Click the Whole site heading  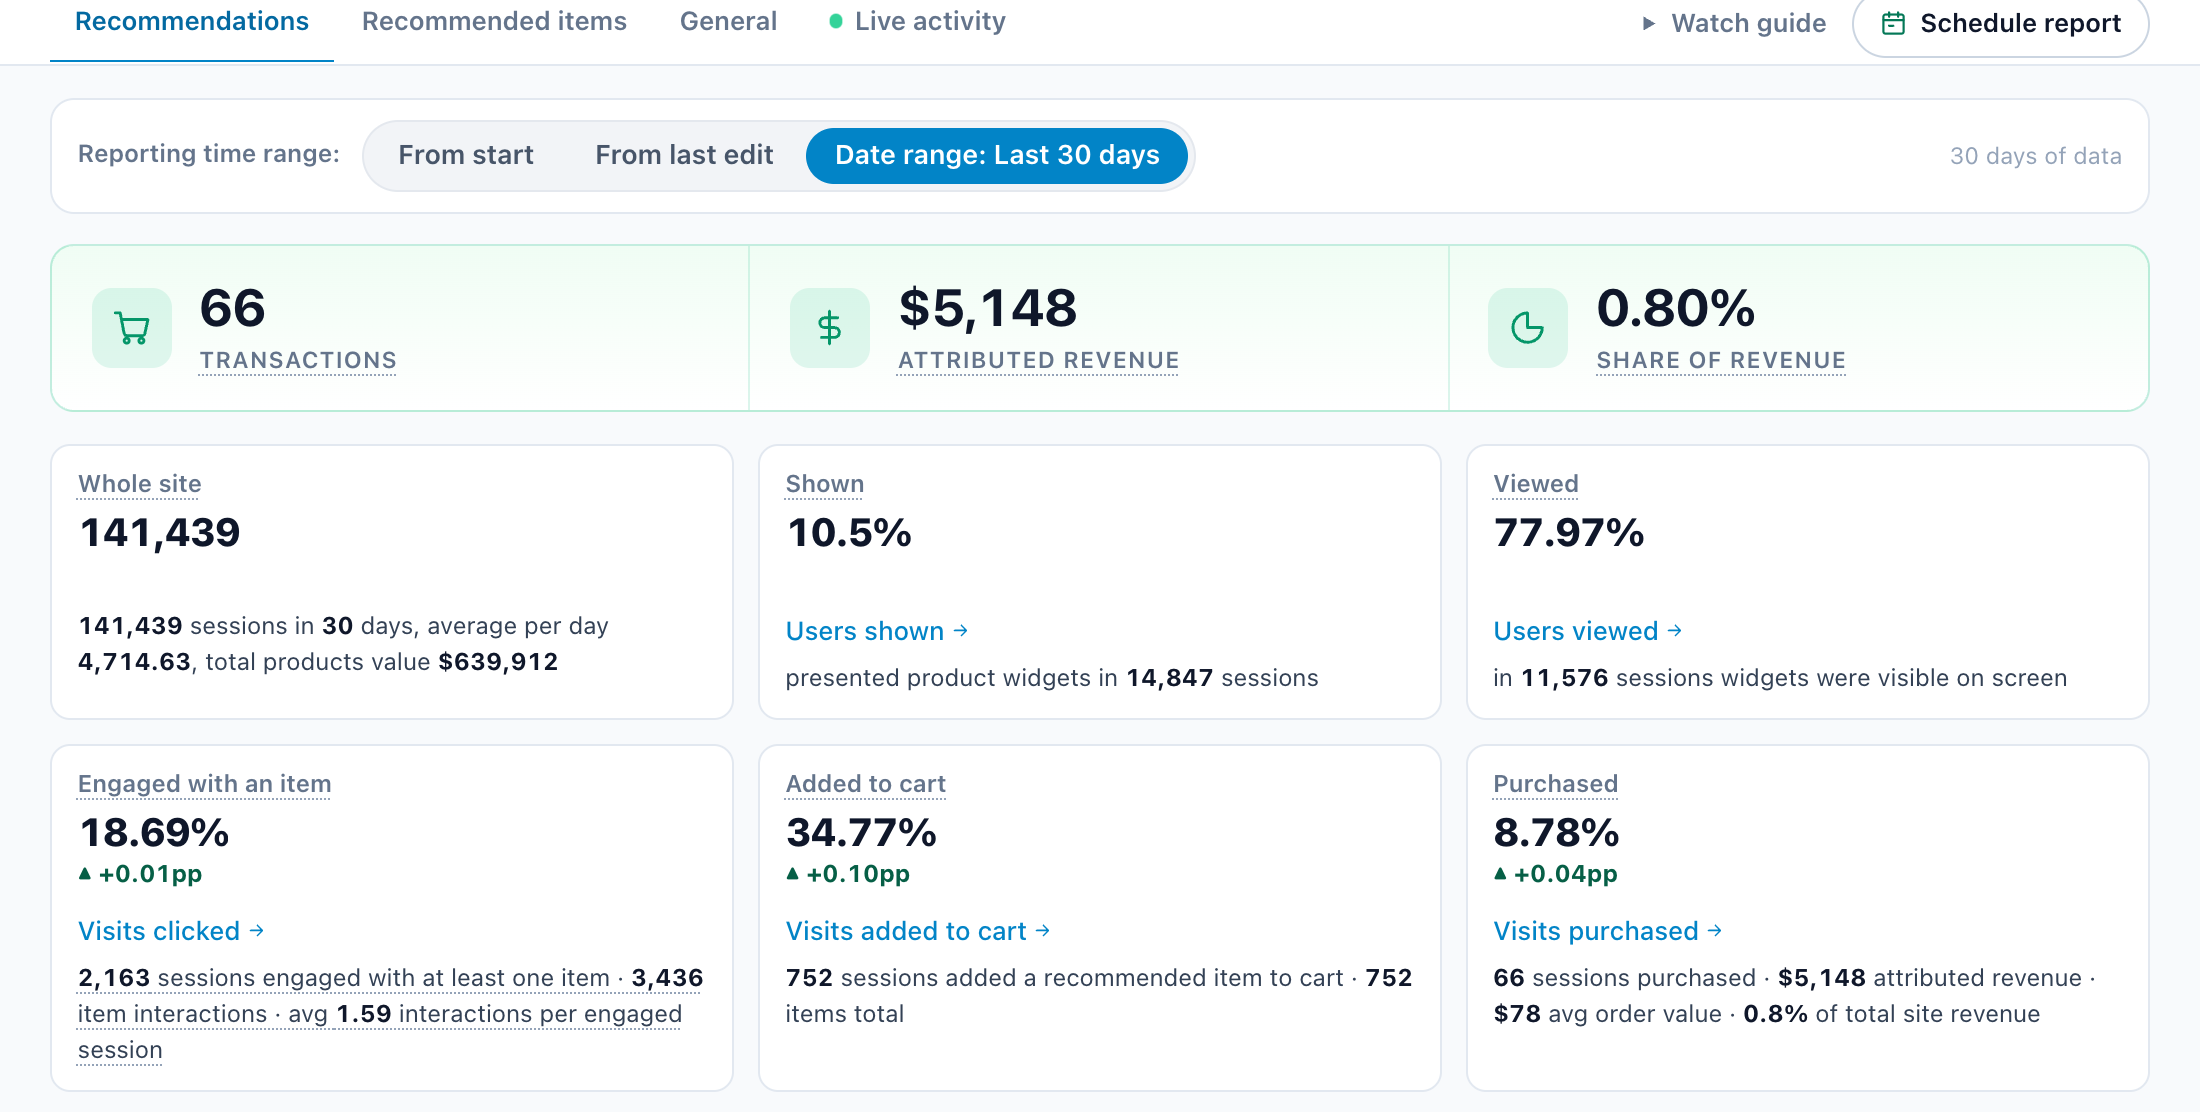[x=140, y=484]
